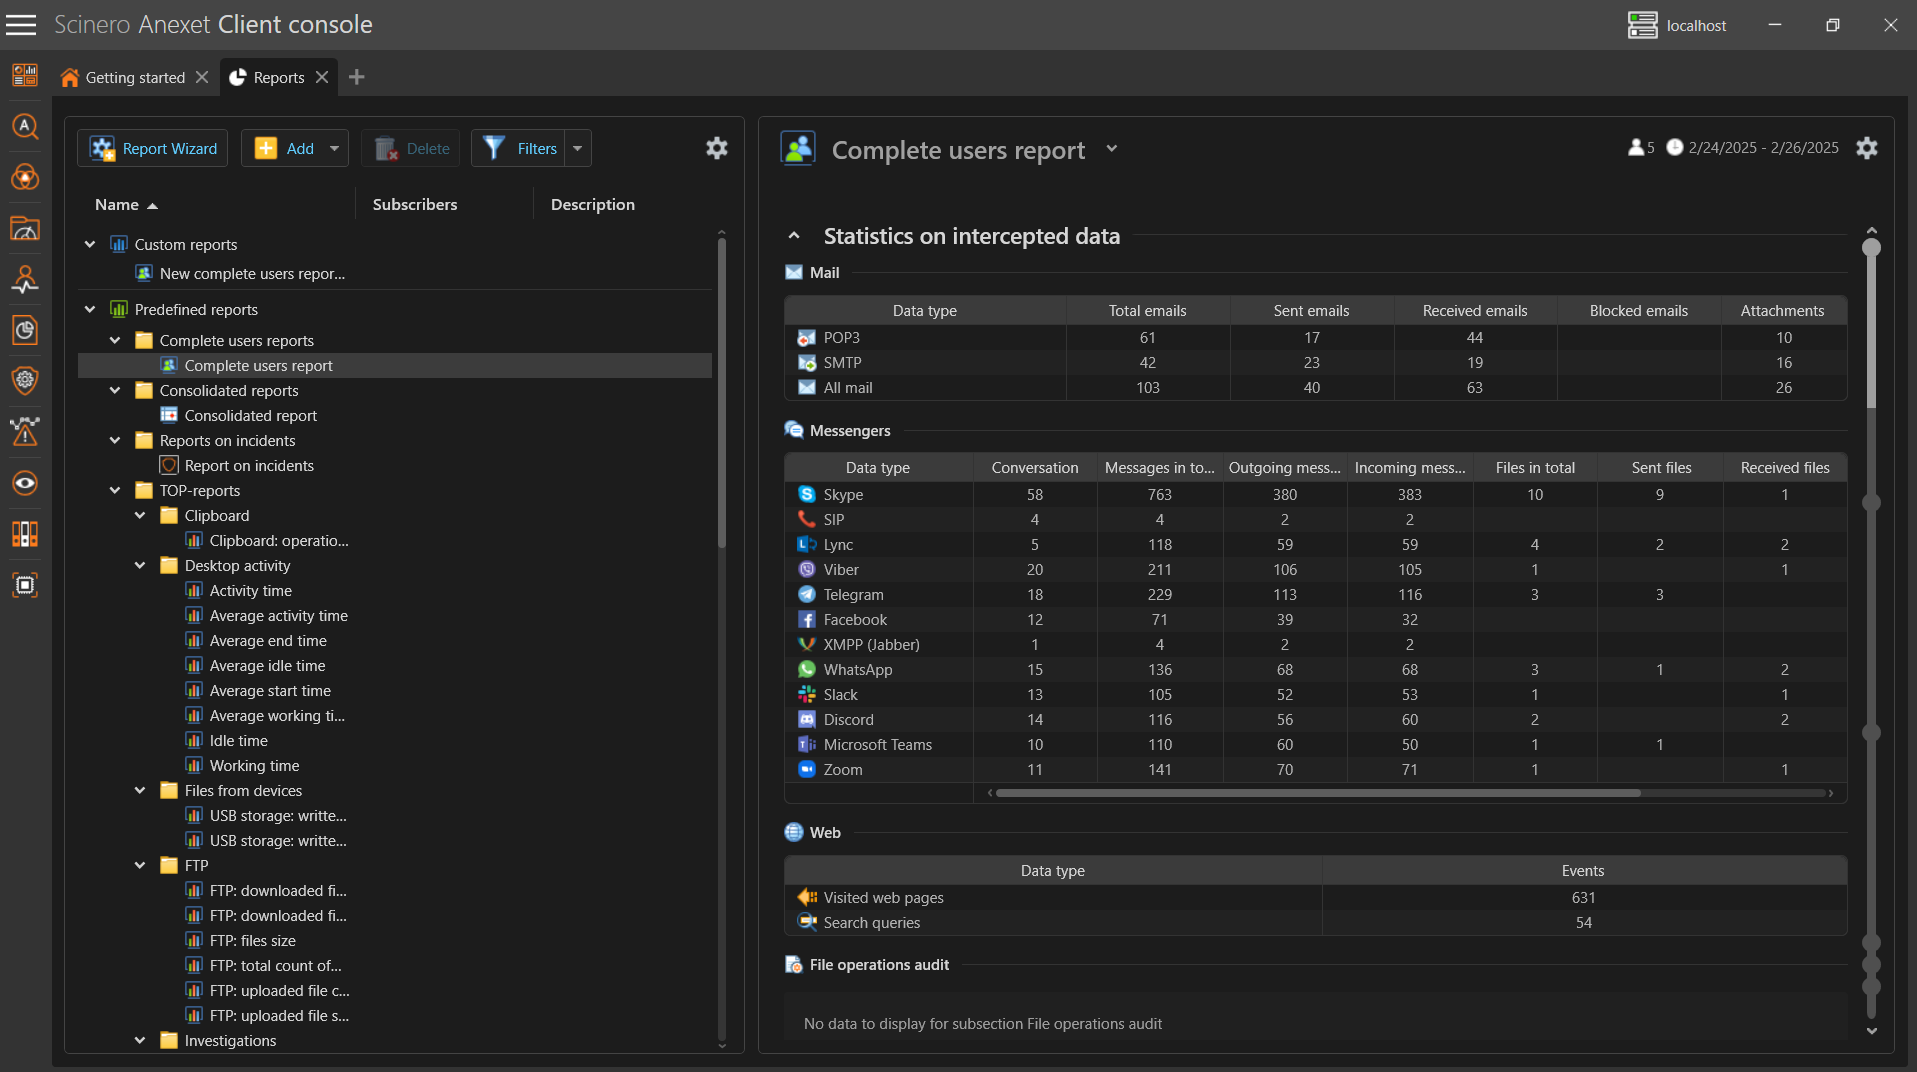Open the hamburger main menu

point(21,25)
